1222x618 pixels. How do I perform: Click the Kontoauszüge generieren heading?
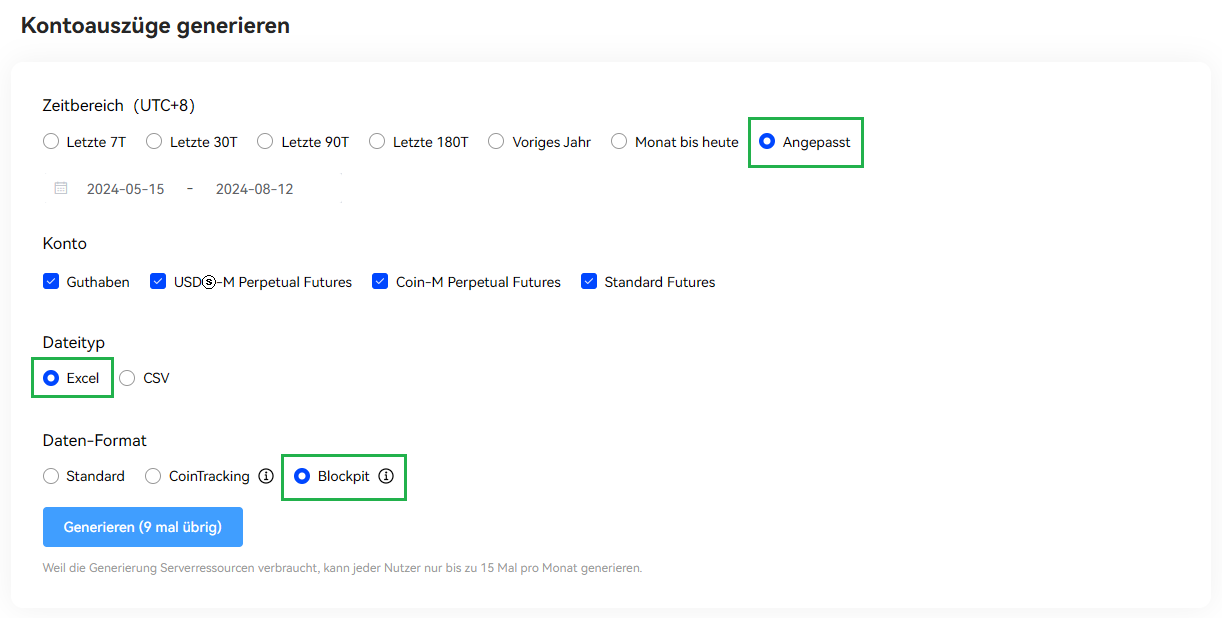155,26
